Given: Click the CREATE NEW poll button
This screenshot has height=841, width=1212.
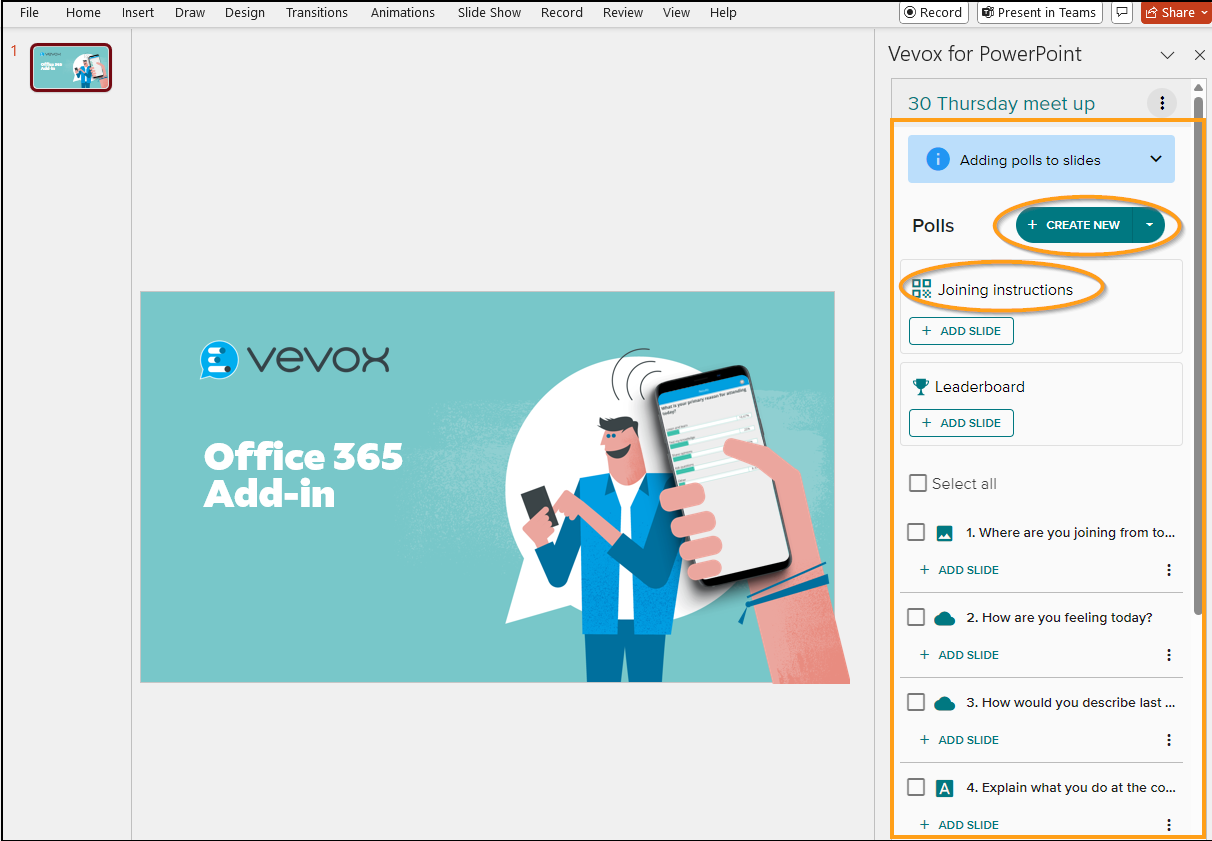Looking at the screenshot, I should point(1073,225).
